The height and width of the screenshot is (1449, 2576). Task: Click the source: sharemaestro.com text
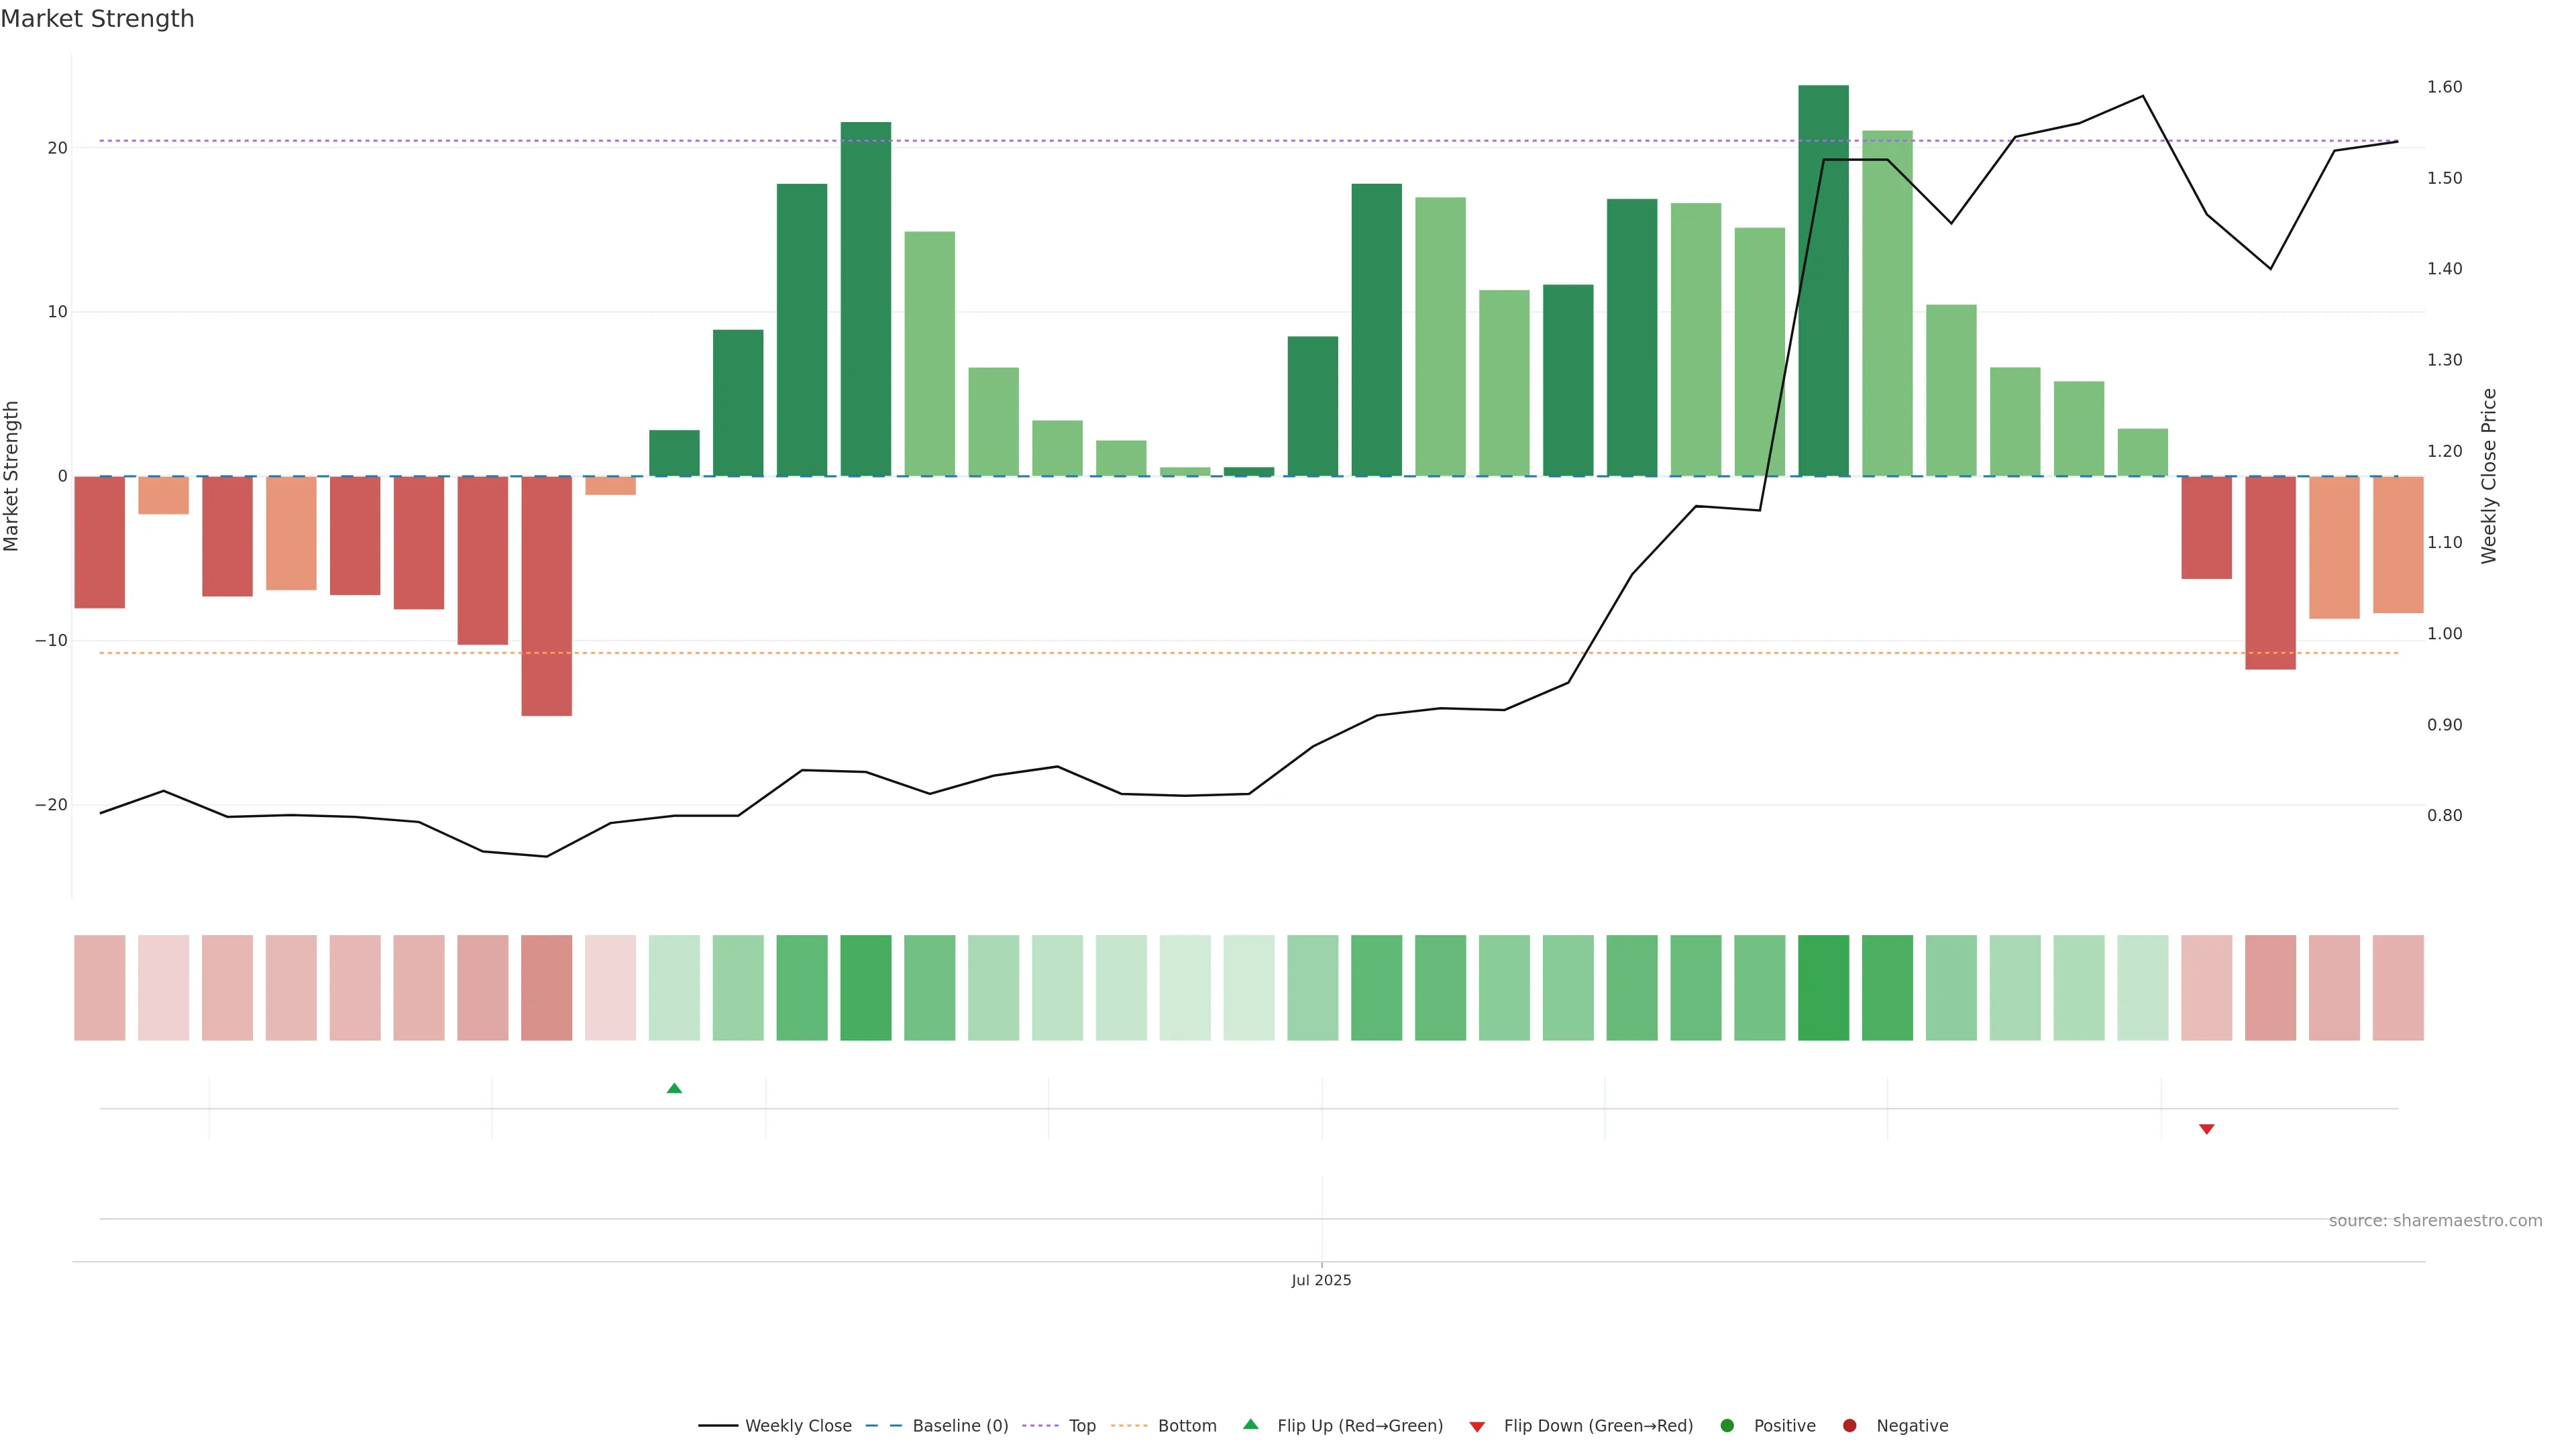pos(2435,1221)
